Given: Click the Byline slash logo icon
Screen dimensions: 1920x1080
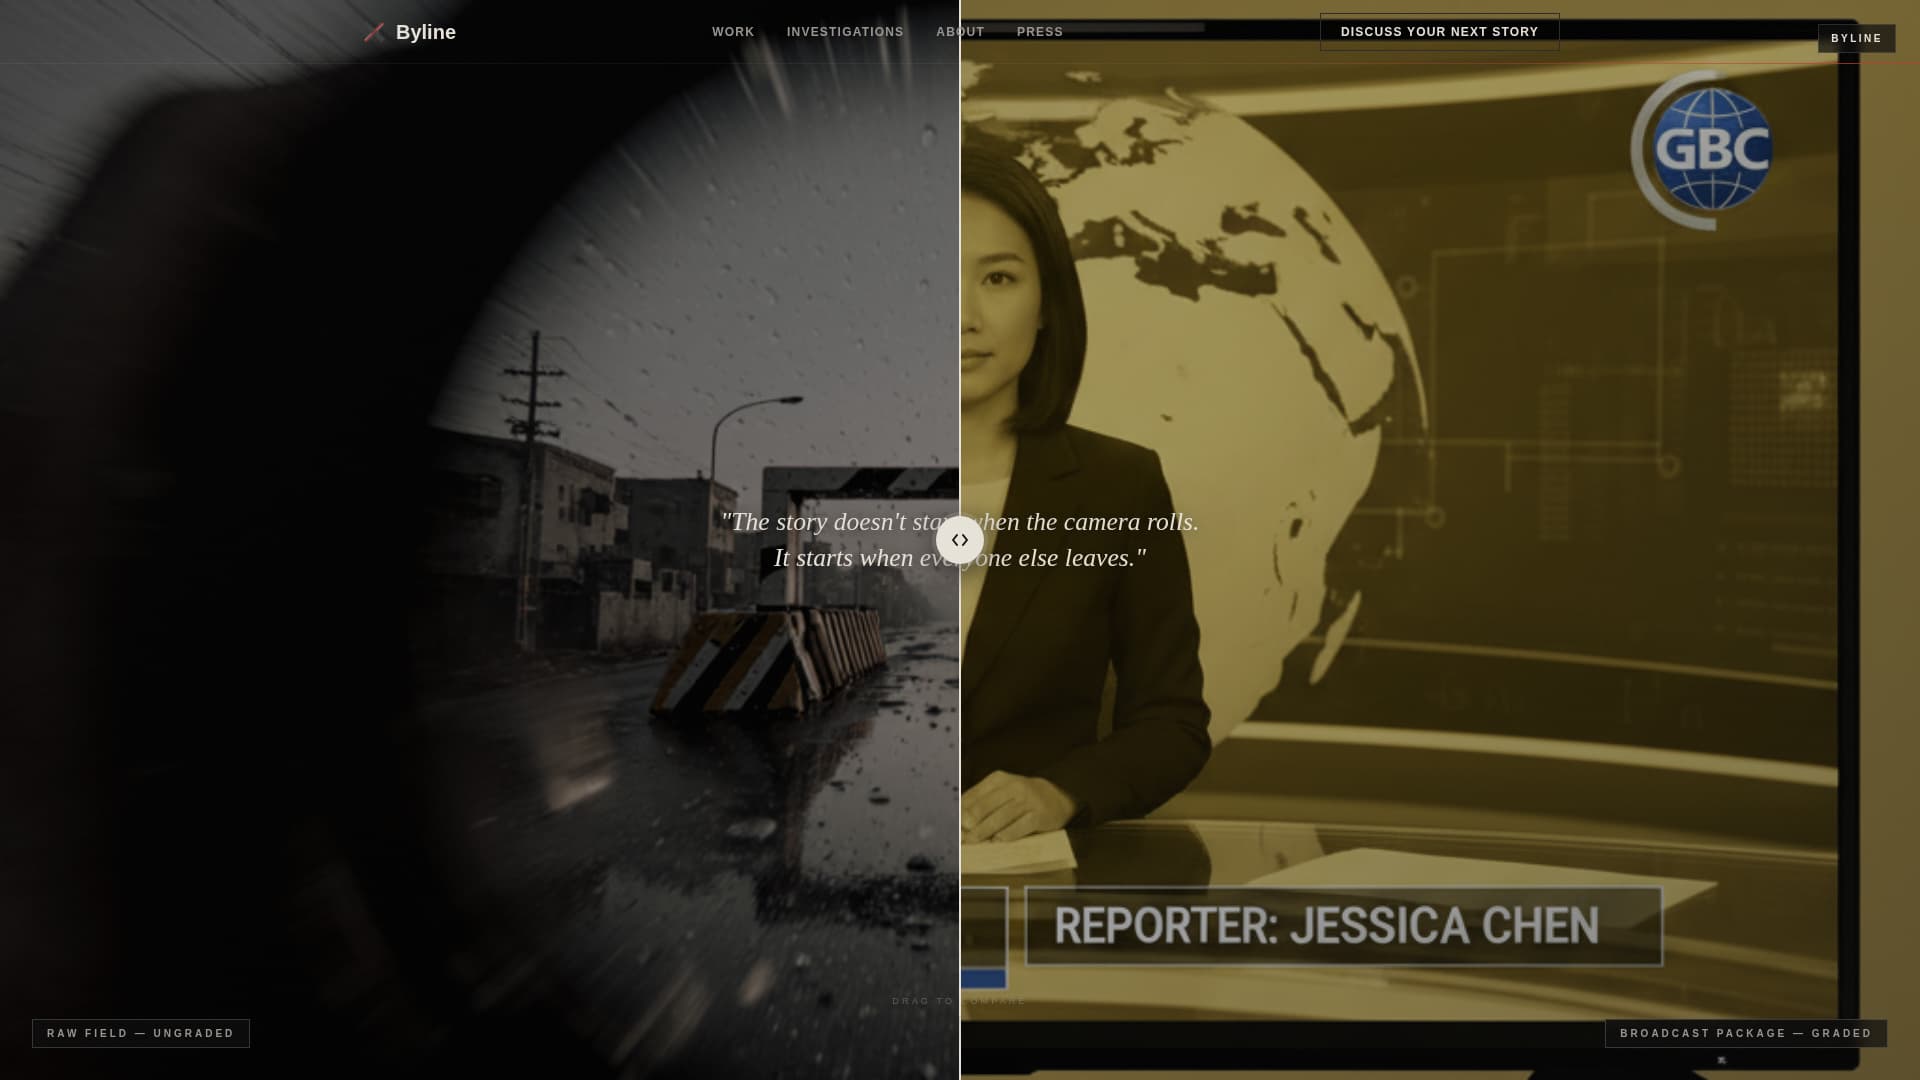Looking at the screenshot, I should pyautogui.click(x=374, y=32).
